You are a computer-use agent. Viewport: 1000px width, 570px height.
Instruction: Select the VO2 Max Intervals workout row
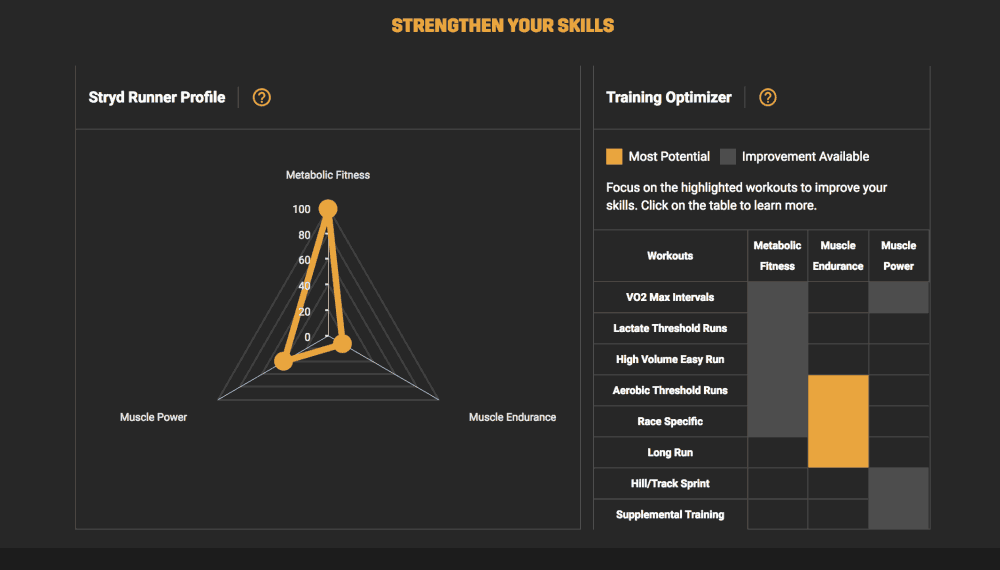pyautogui.click(x=761, y=297)
